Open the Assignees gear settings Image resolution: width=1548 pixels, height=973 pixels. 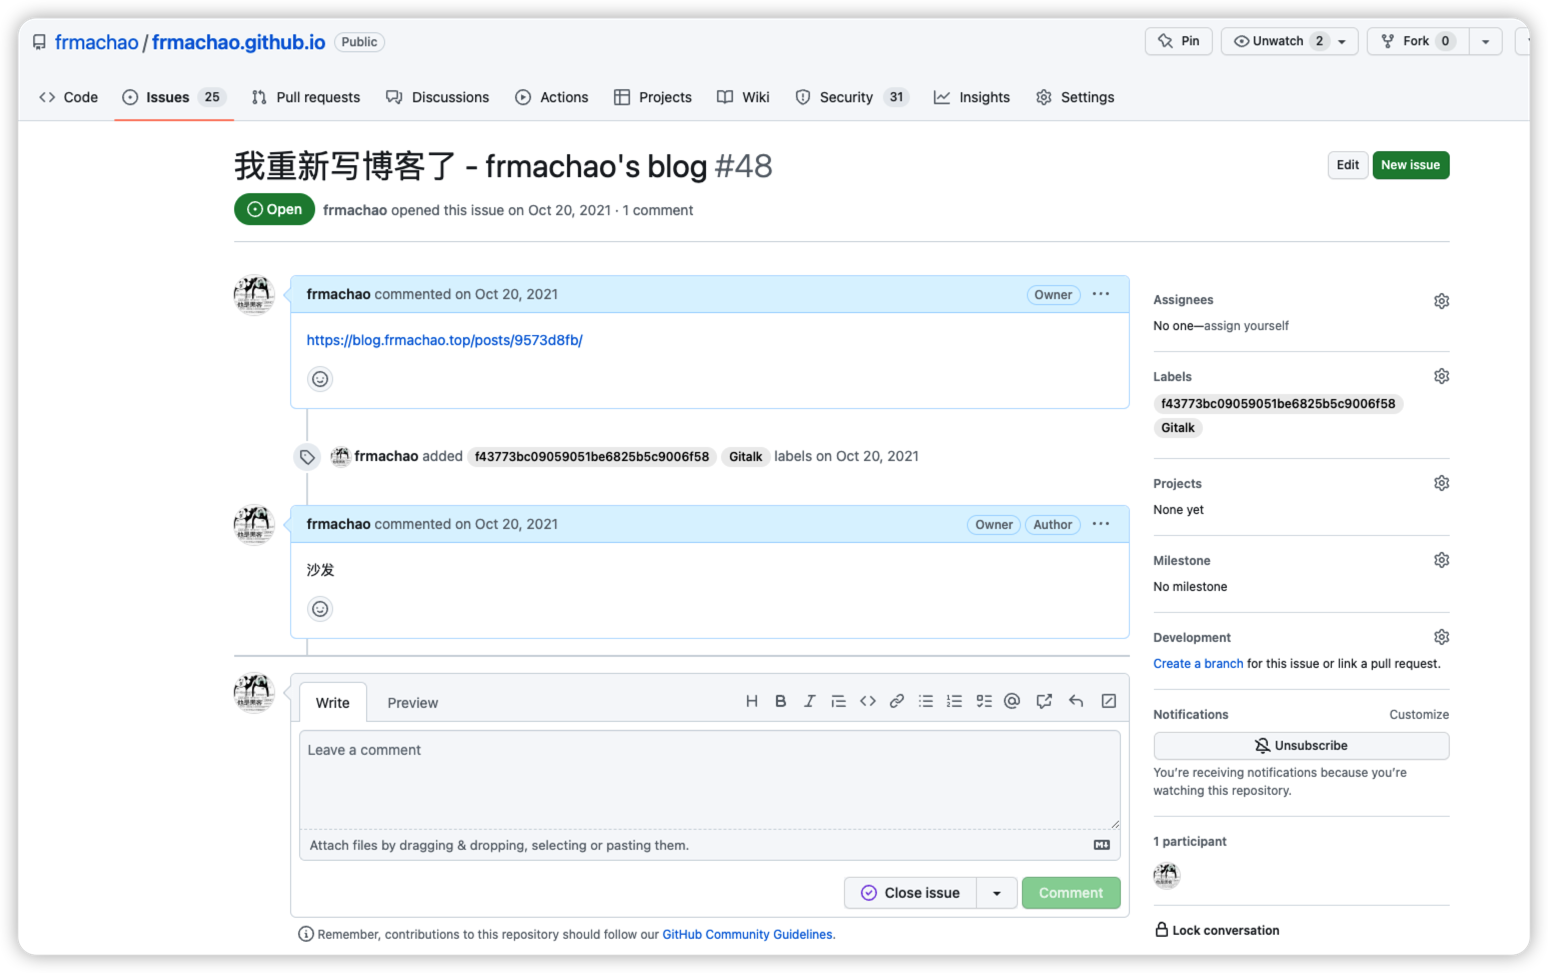click(x=1441, y=301)
